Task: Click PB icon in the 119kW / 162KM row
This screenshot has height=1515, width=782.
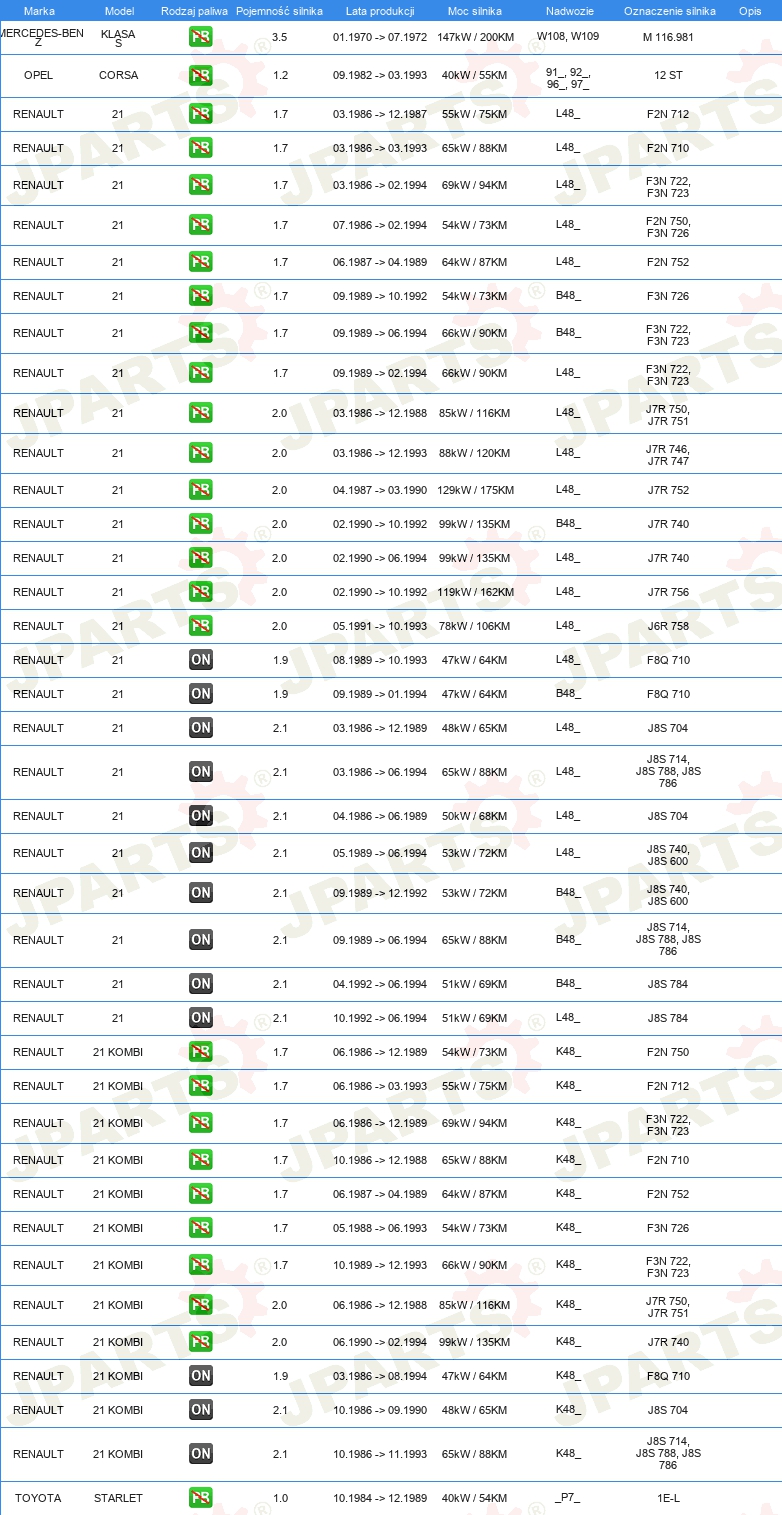Action: (200, 592)
